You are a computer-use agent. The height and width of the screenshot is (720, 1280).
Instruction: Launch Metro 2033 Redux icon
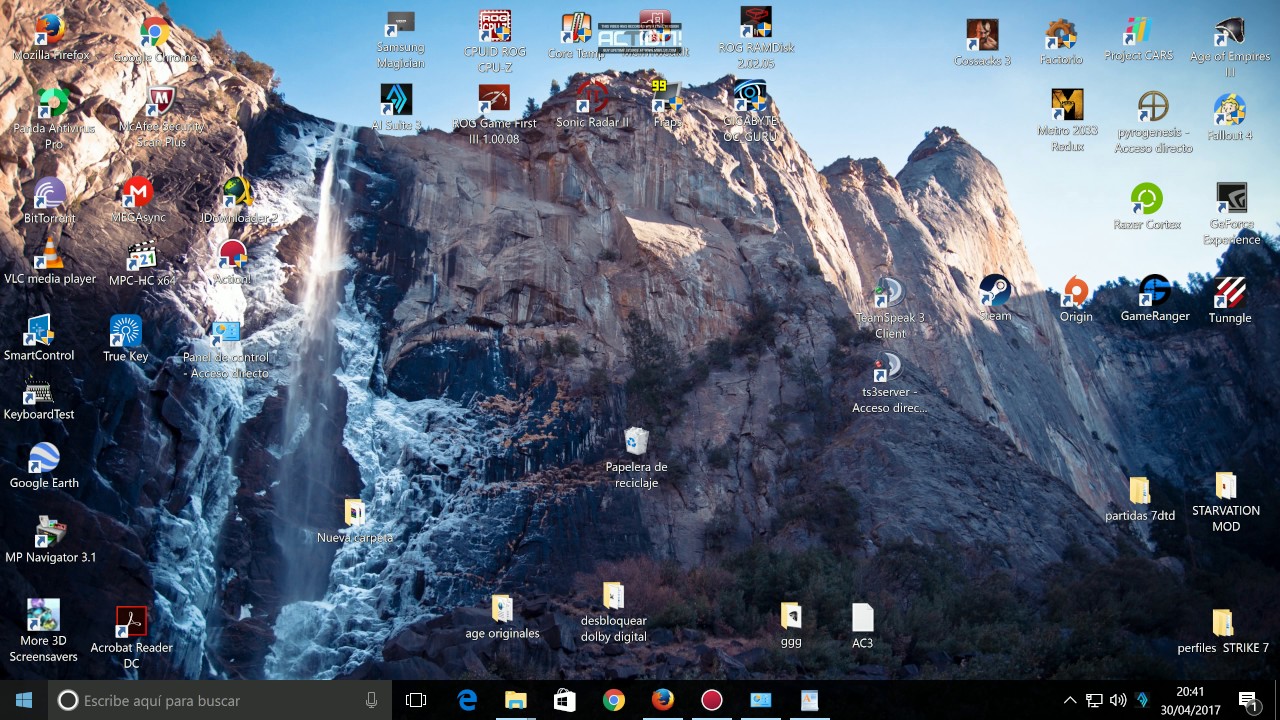[1067, 121]
